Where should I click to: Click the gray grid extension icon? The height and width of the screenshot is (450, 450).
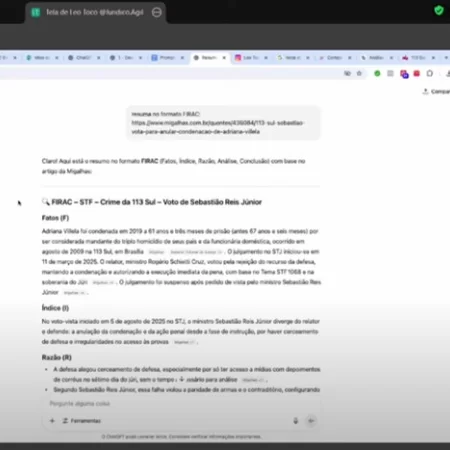click(x=390, y=73)
